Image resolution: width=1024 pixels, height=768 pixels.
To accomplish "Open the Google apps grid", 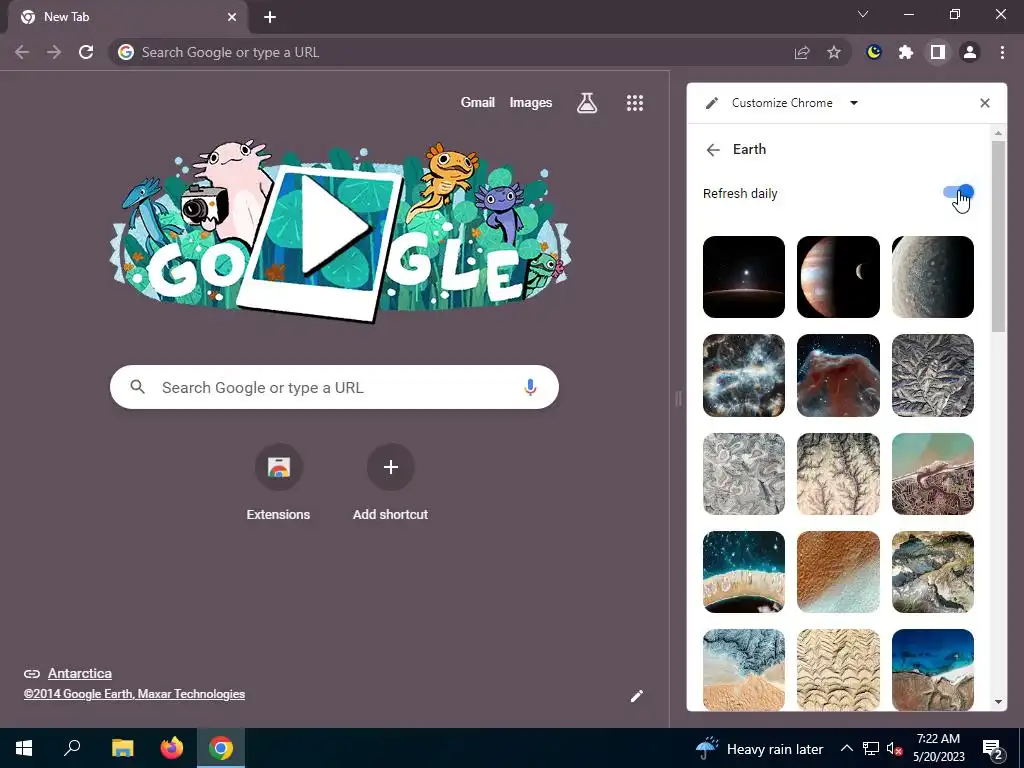I will coord(635,103).
